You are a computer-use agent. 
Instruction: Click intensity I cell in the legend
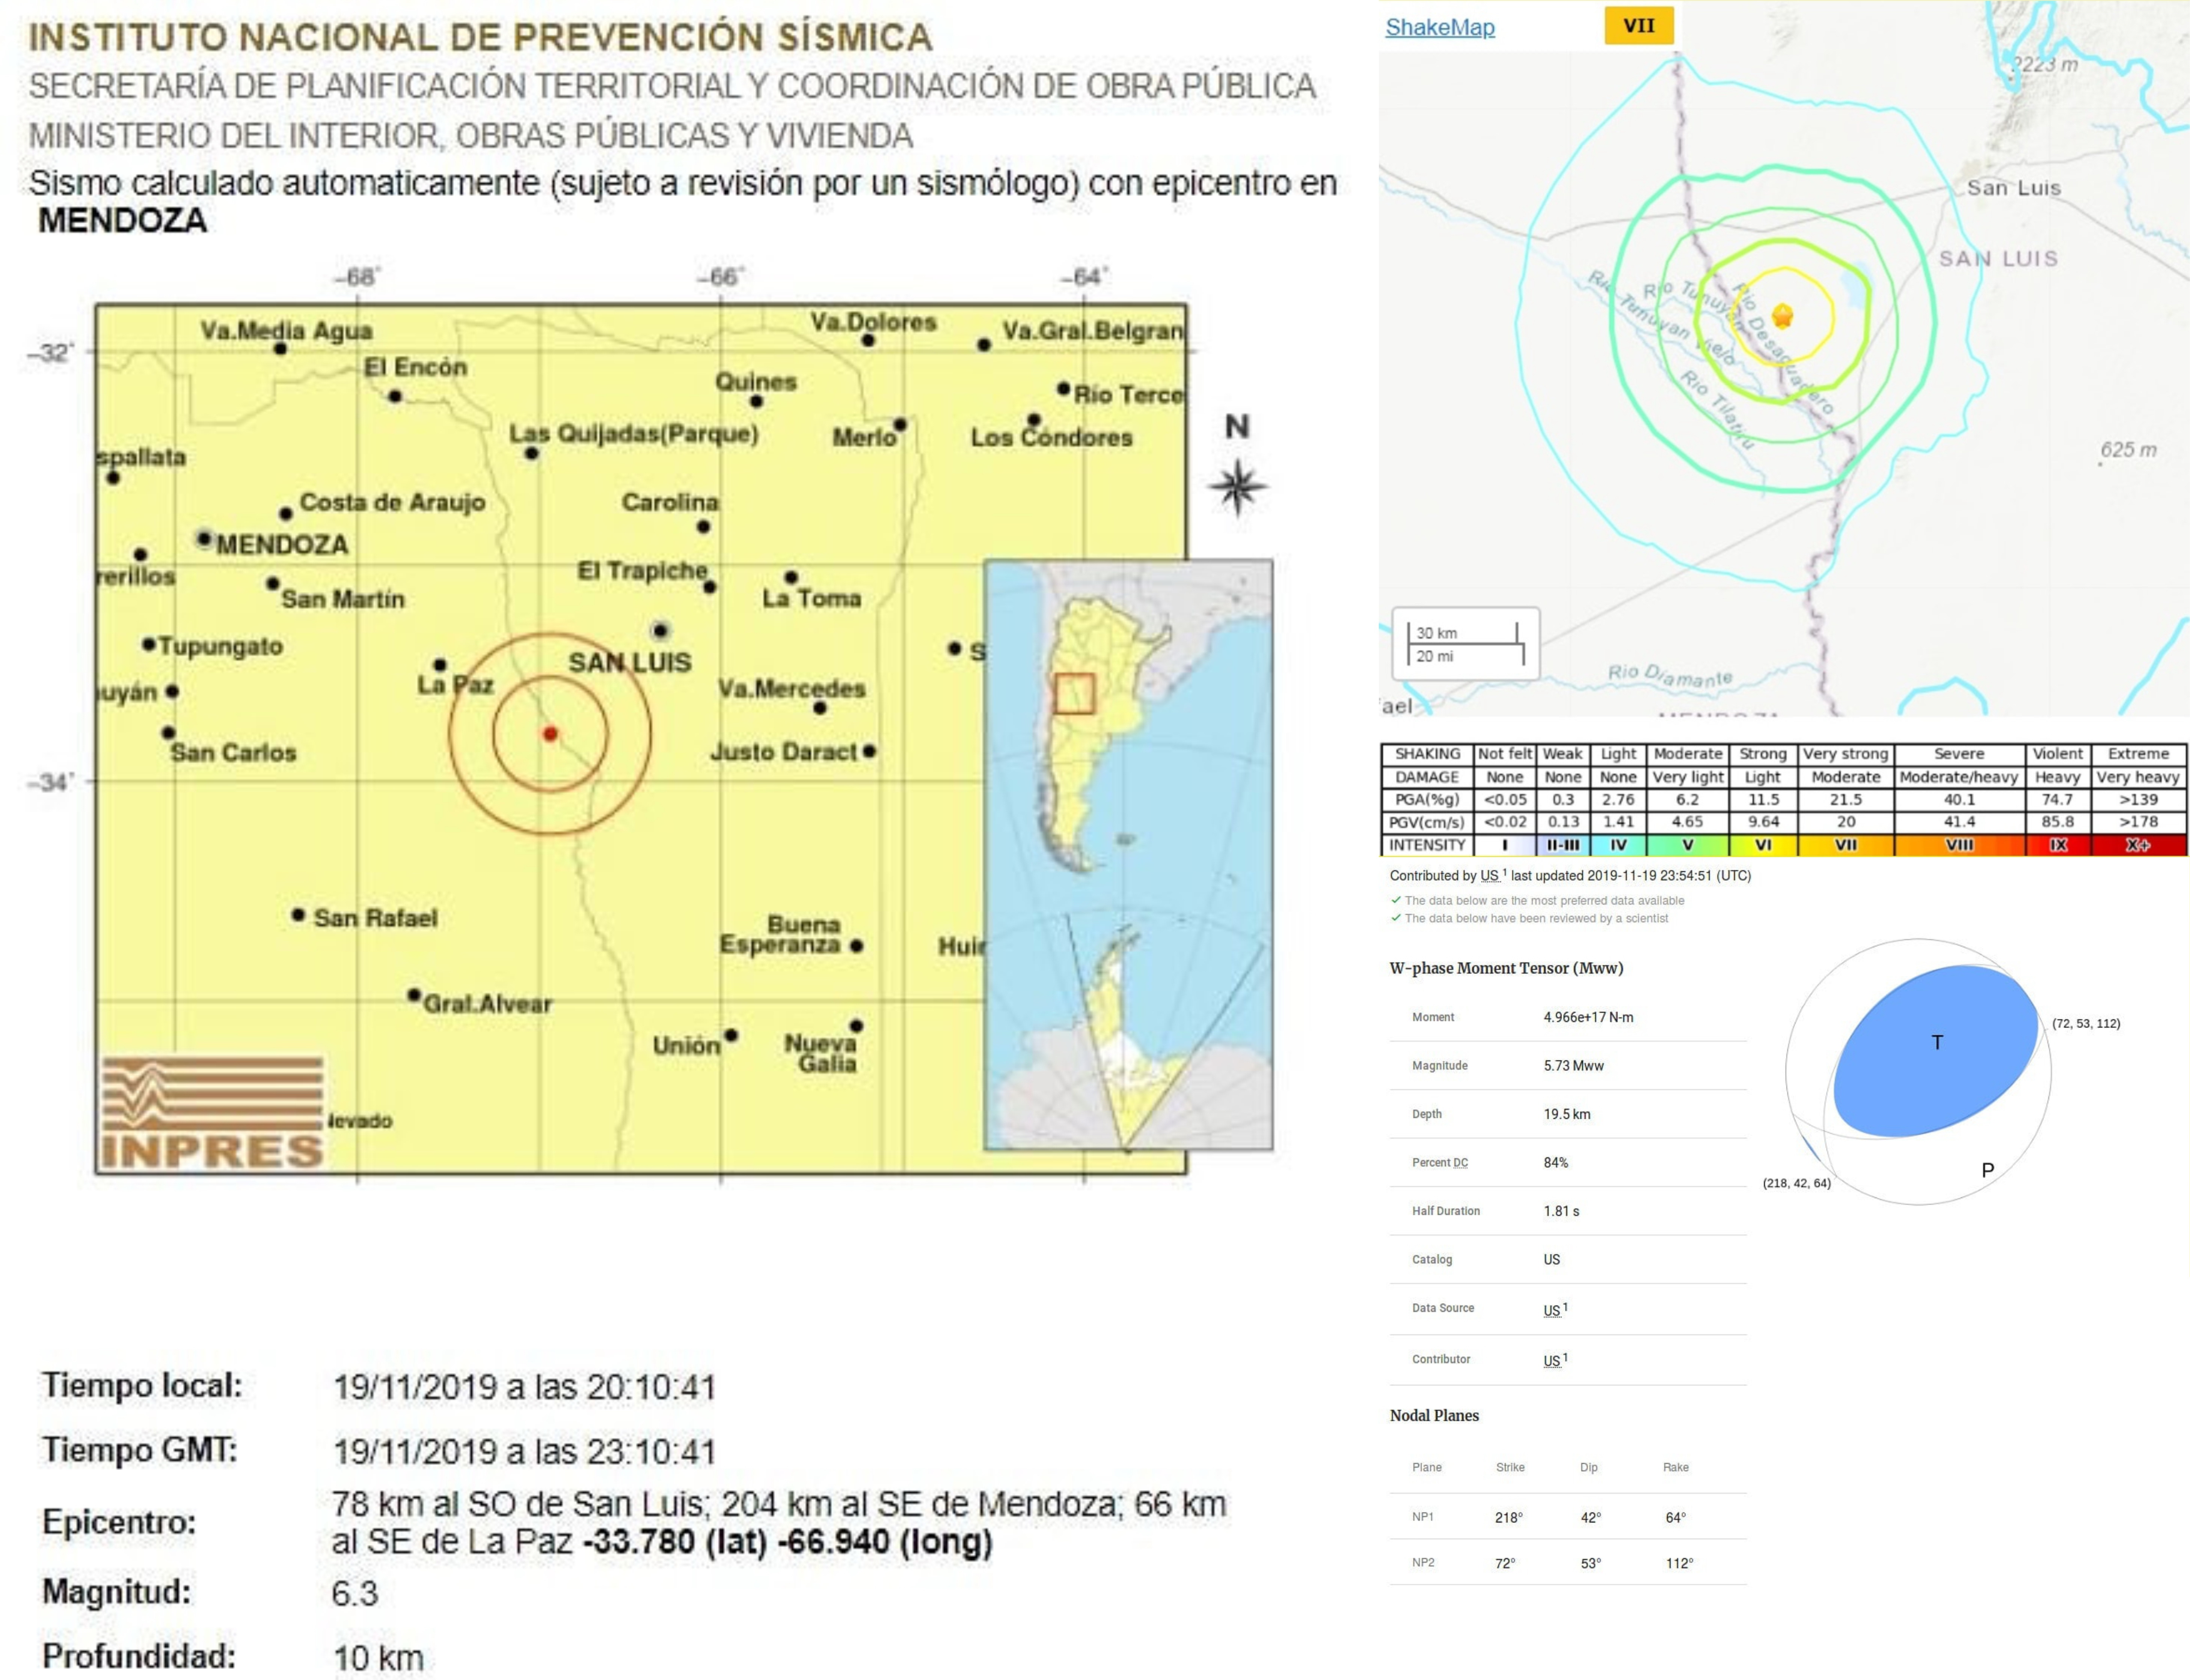click(1505, 845)
